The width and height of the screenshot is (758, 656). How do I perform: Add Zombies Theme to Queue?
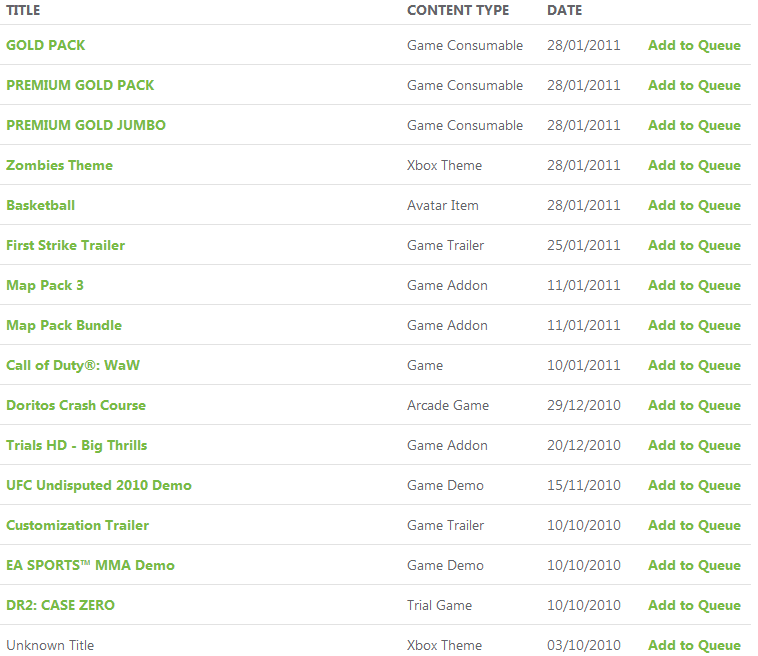[x=694, y=165]
